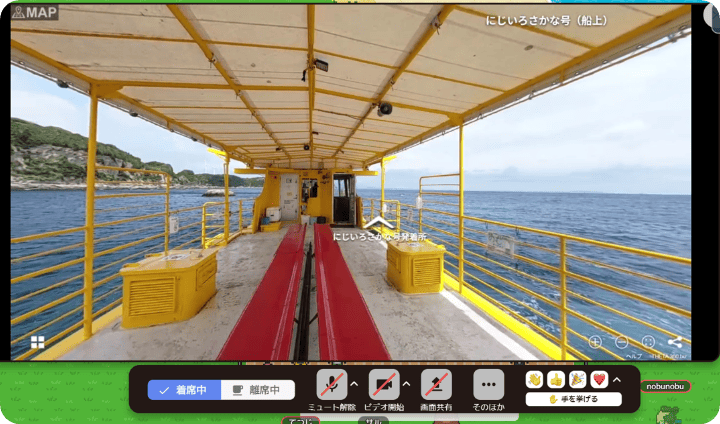
Task: Raise hand with 手を挙げる button
Action: point(574,399)
